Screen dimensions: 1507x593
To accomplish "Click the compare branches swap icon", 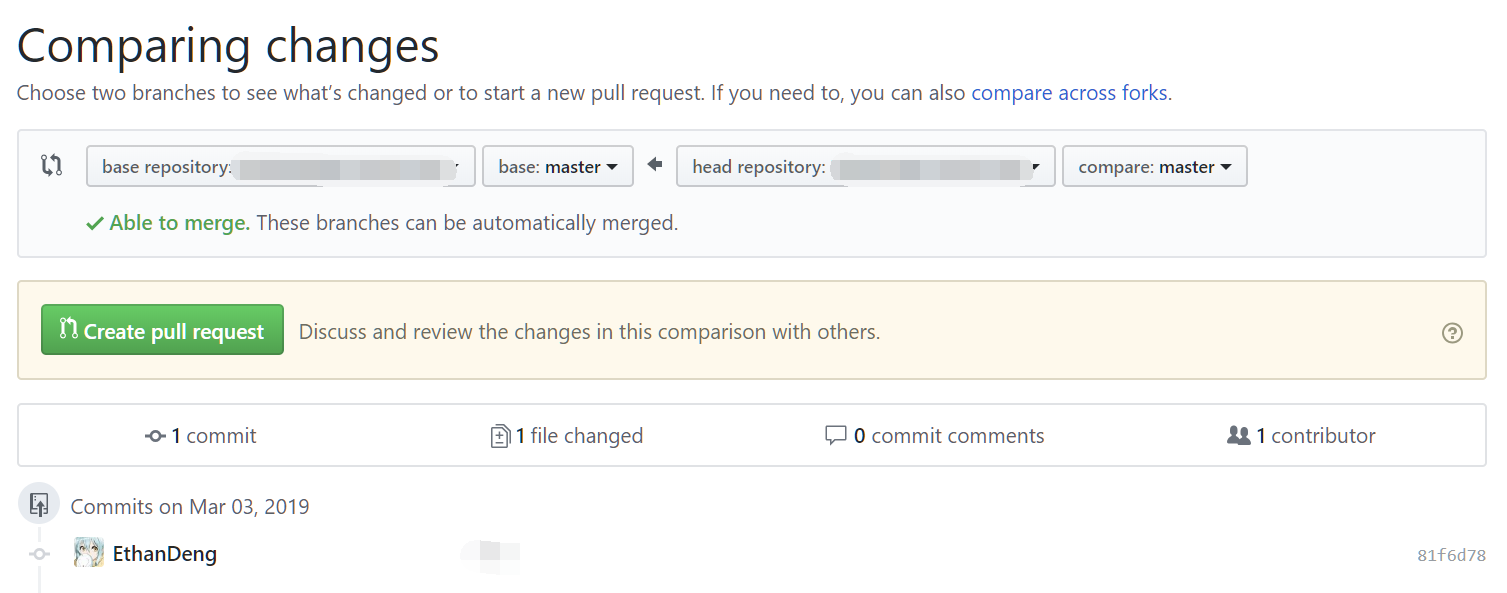I will tap(52, 166).
